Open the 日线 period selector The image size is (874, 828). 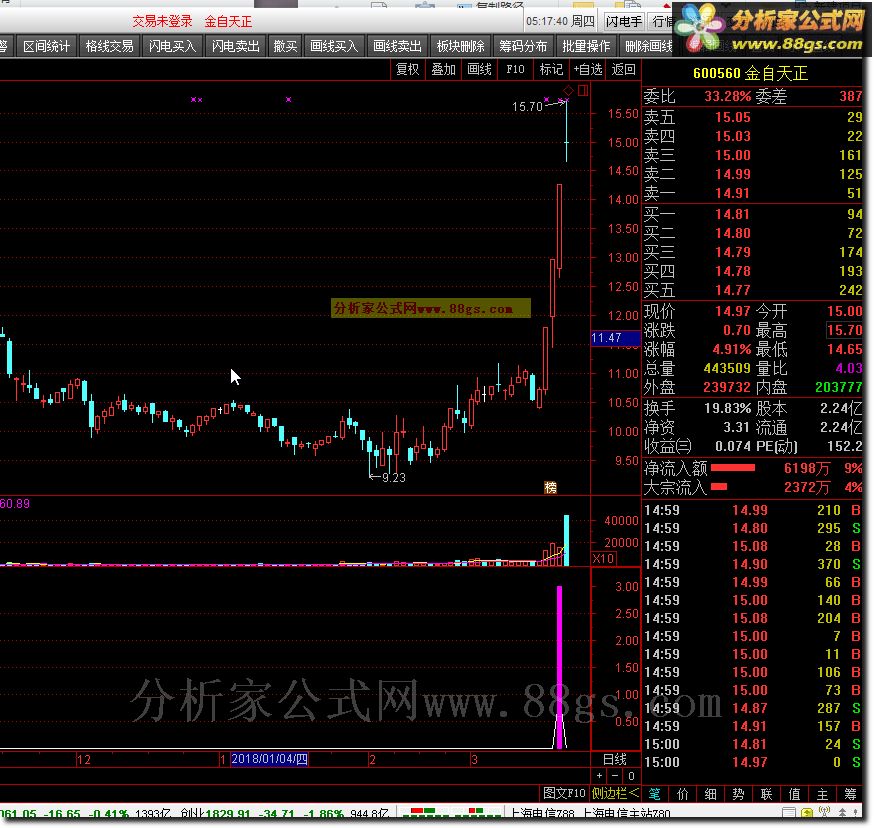(615, 759)
